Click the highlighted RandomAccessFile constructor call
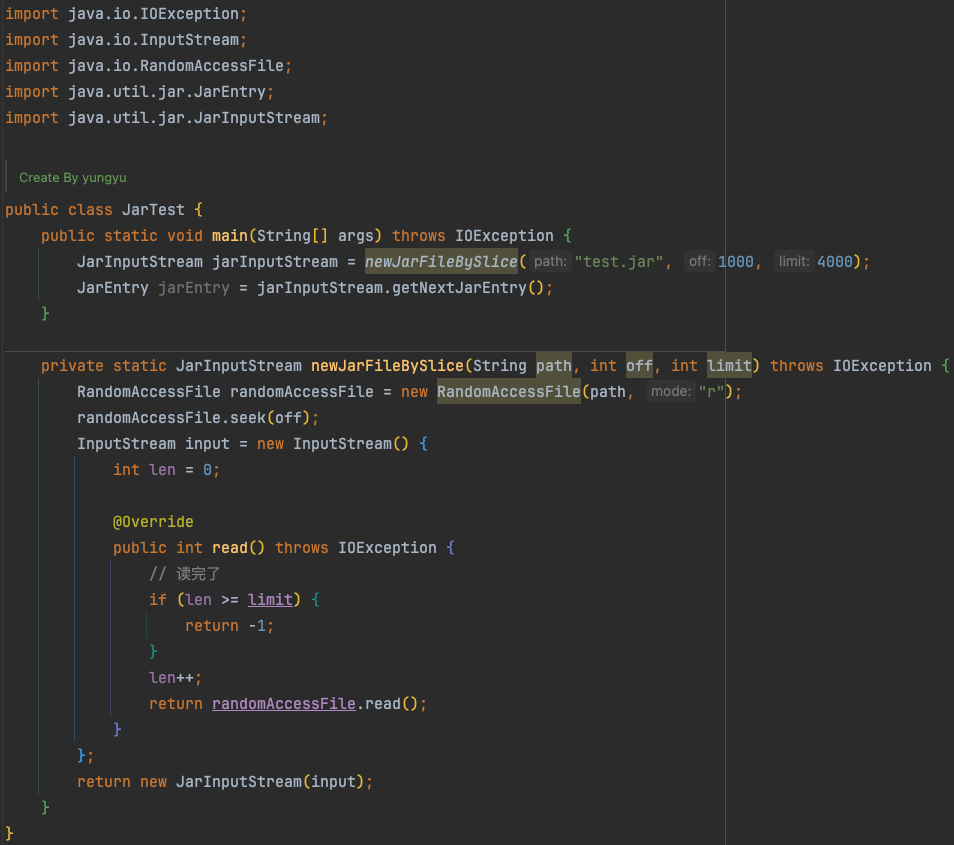 (x=509, y=392)
